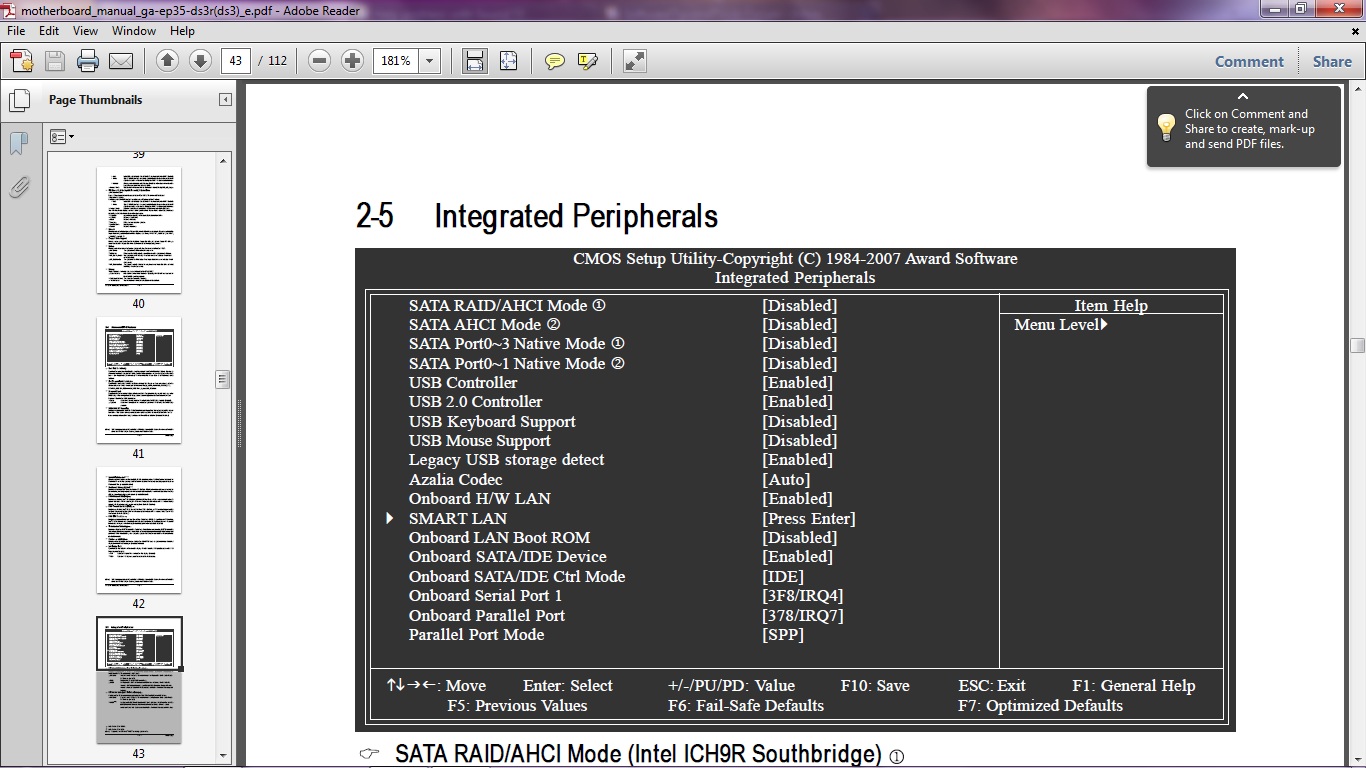Click the Create PDF online icon
Screen dimensions: 1366x768
(x=22, y=61)
